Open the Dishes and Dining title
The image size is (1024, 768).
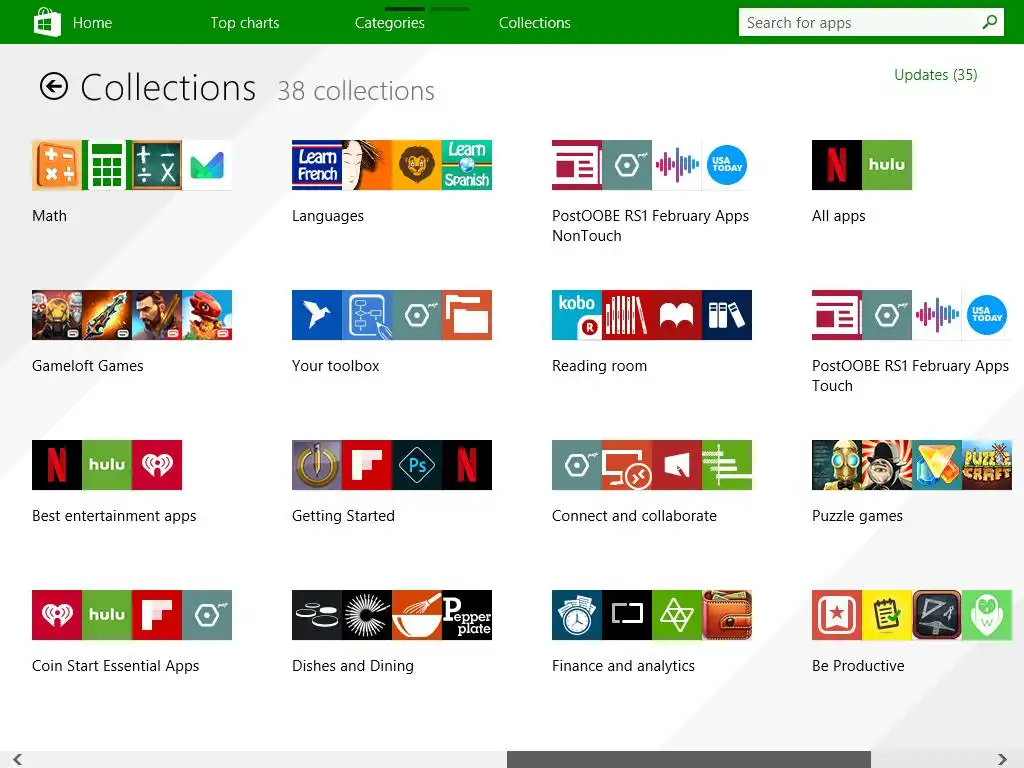(353, 666)
